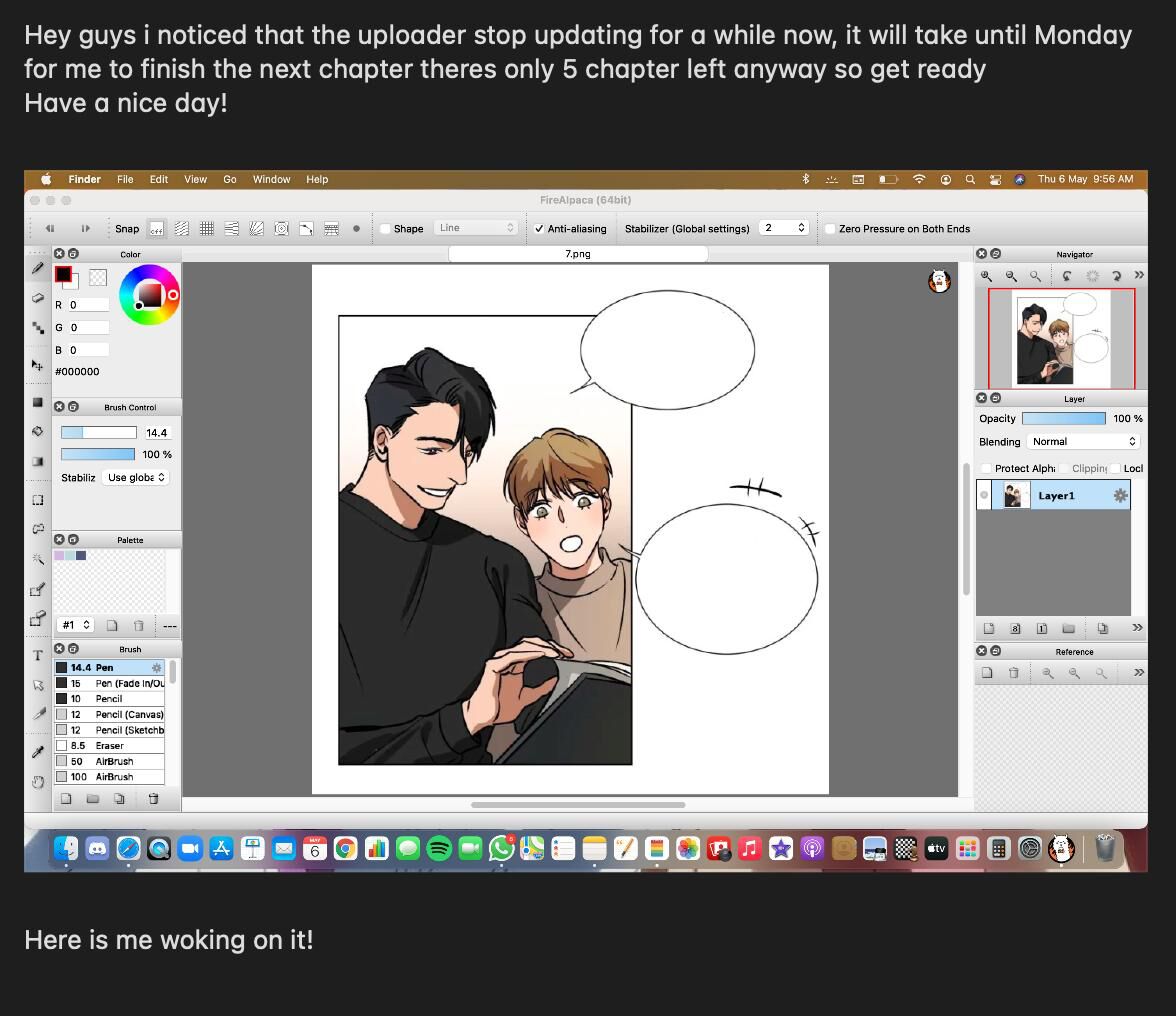Open the Window menu in menu bar
Screen dimensions: 1176x1016
pyautogui.click(x=271, y=179)
